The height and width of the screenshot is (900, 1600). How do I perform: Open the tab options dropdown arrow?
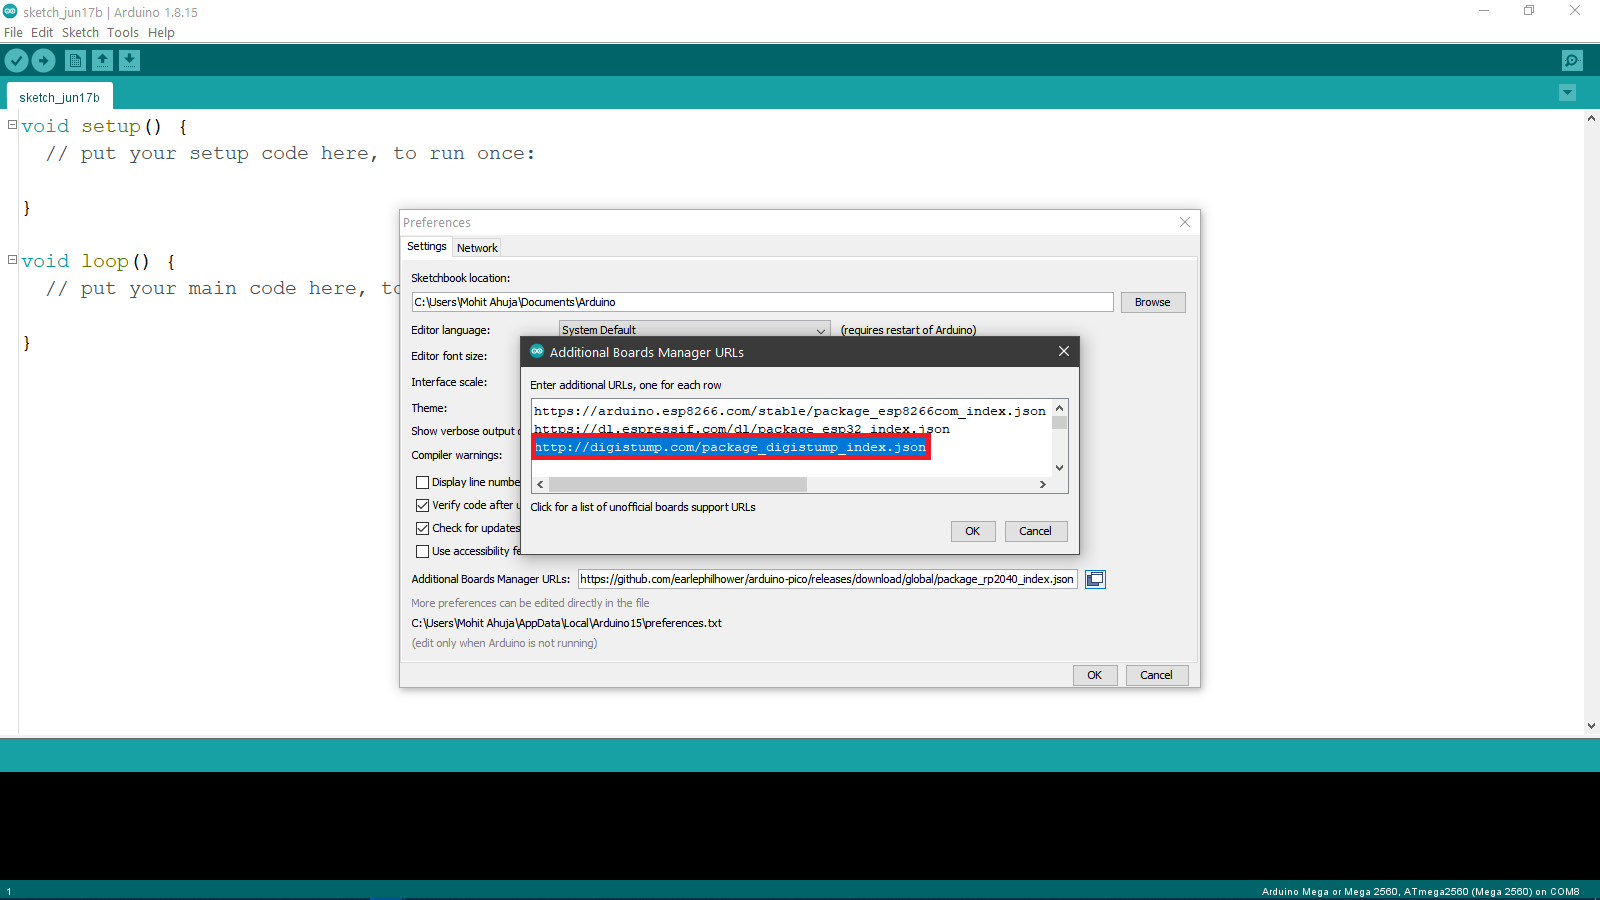coord(1567,93)
